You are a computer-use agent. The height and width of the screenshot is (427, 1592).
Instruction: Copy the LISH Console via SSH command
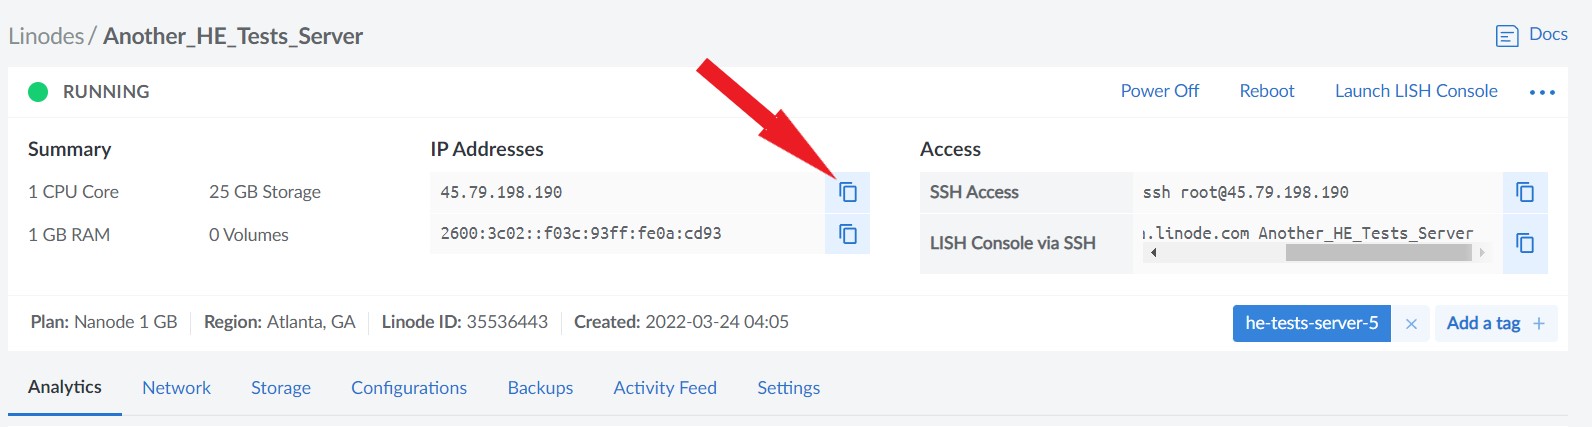pos(1525,243)
